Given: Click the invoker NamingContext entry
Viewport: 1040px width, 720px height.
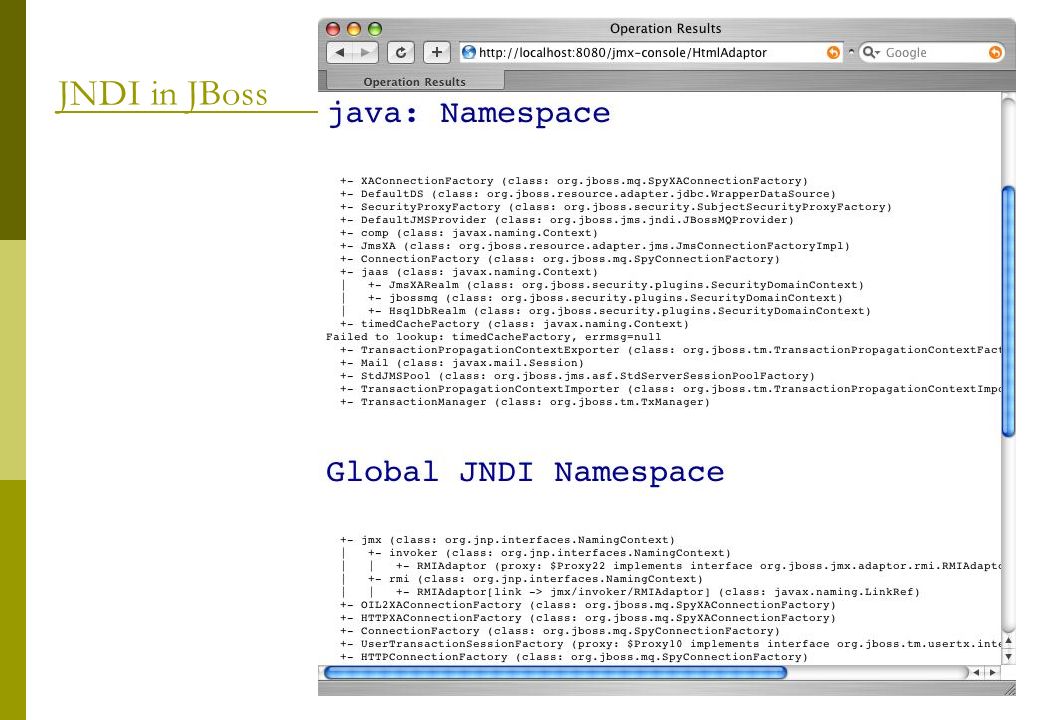Looking at the screenshot, I should click(x=549, y=553).
